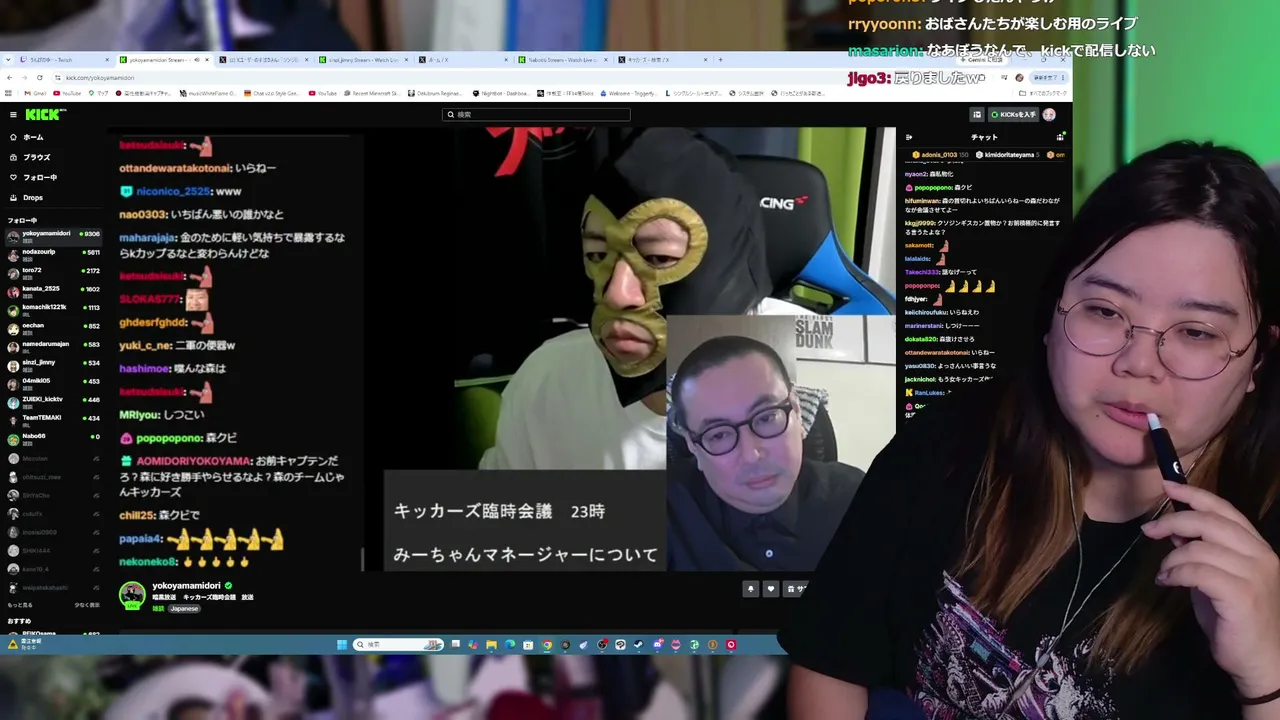Select toro72 in the followed channels list
1280x720 pixels.
(x=53, y=272)
